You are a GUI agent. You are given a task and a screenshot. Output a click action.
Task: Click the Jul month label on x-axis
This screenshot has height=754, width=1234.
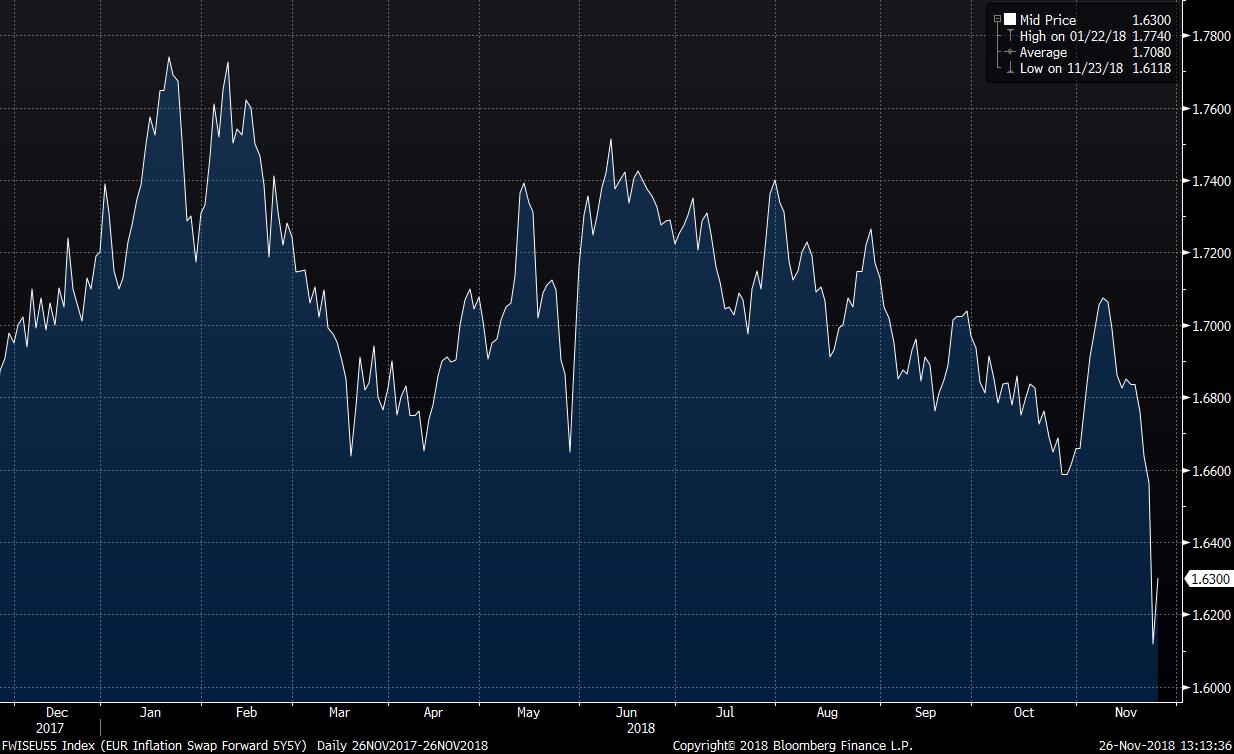click(x=725, y=713)
